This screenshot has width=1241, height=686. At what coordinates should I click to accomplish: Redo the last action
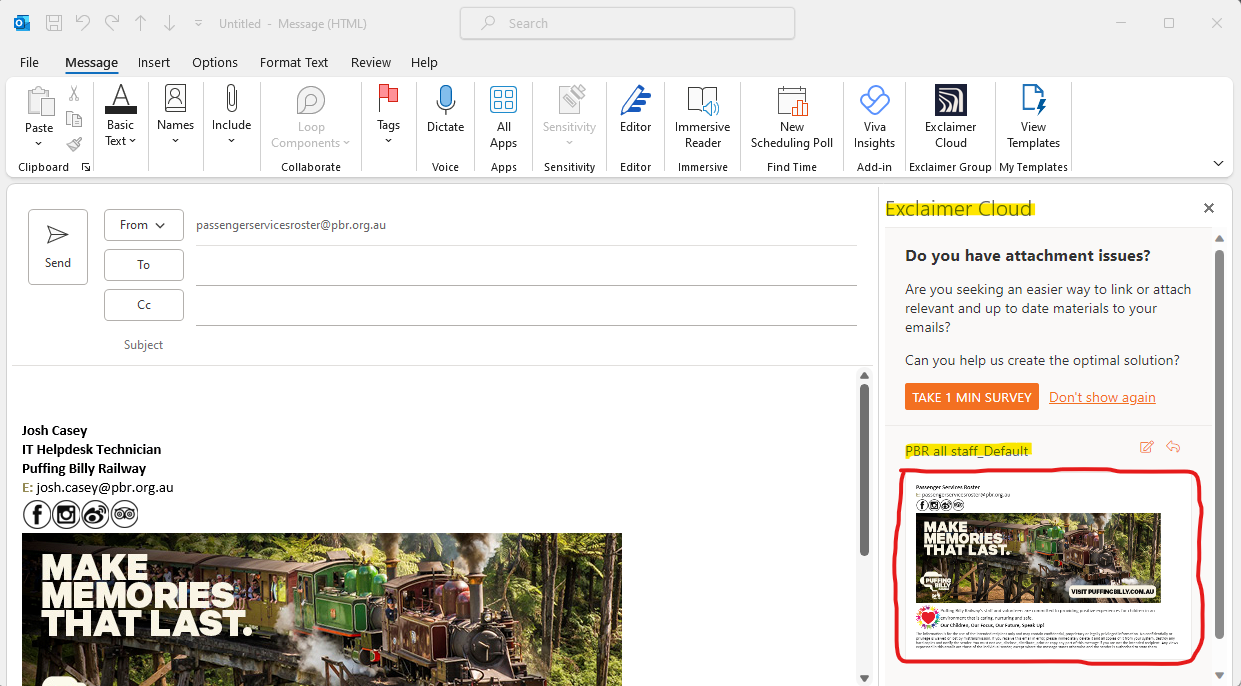112,23
